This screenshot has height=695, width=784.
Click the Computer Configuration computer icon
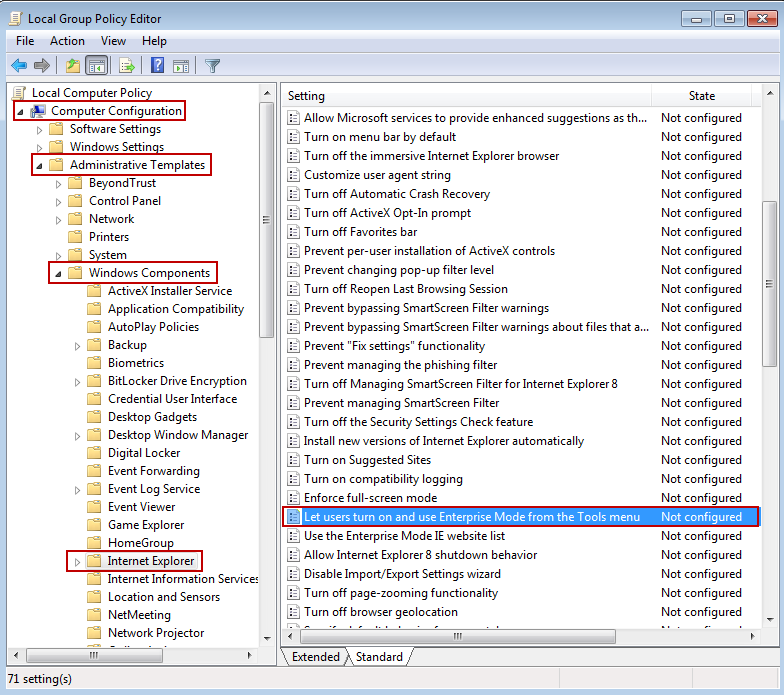(x=38, y=111)
